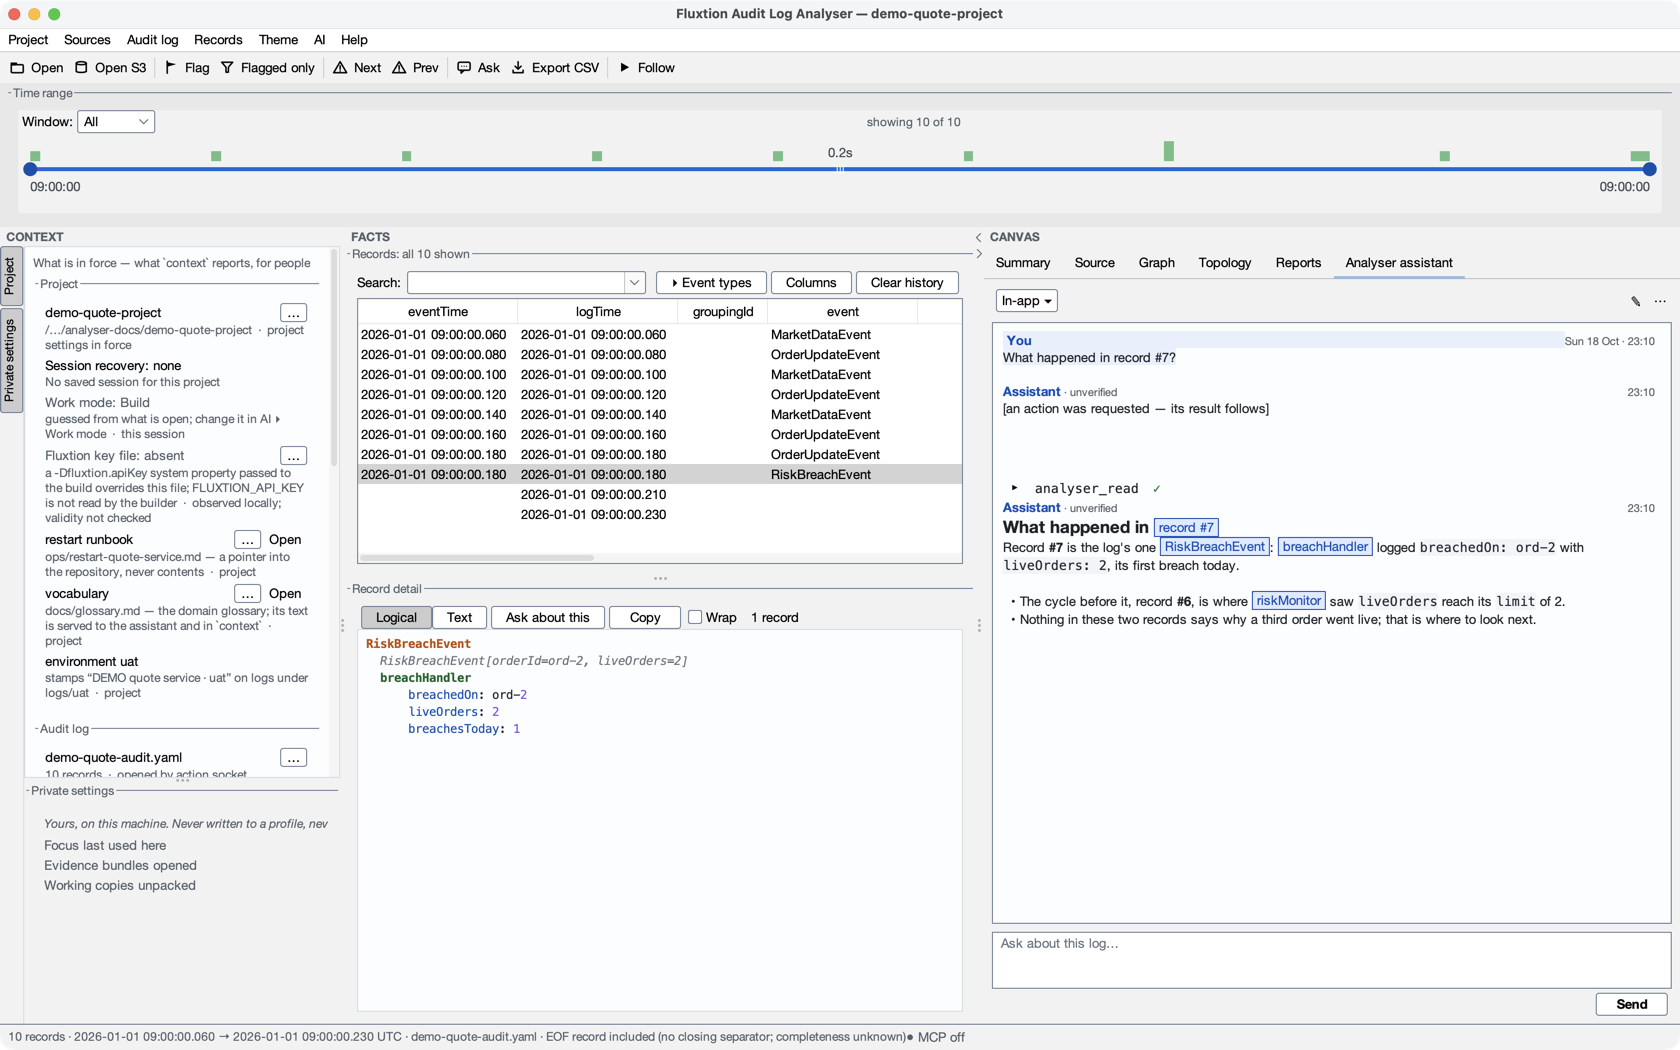
Task: Copy the record detail
Action: tap(645, 618)
